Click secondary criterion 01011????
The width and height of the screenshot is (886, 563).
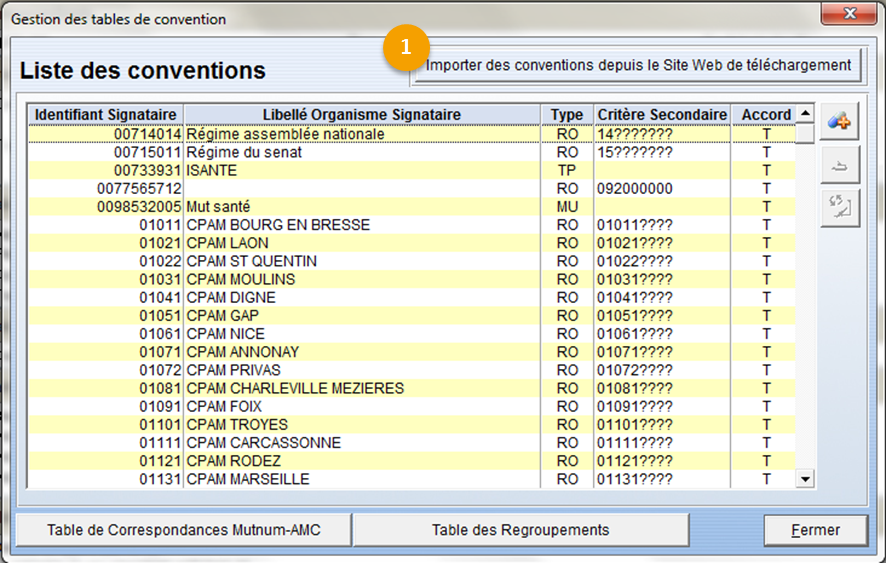pyautogui.click(x=662, y=224)
